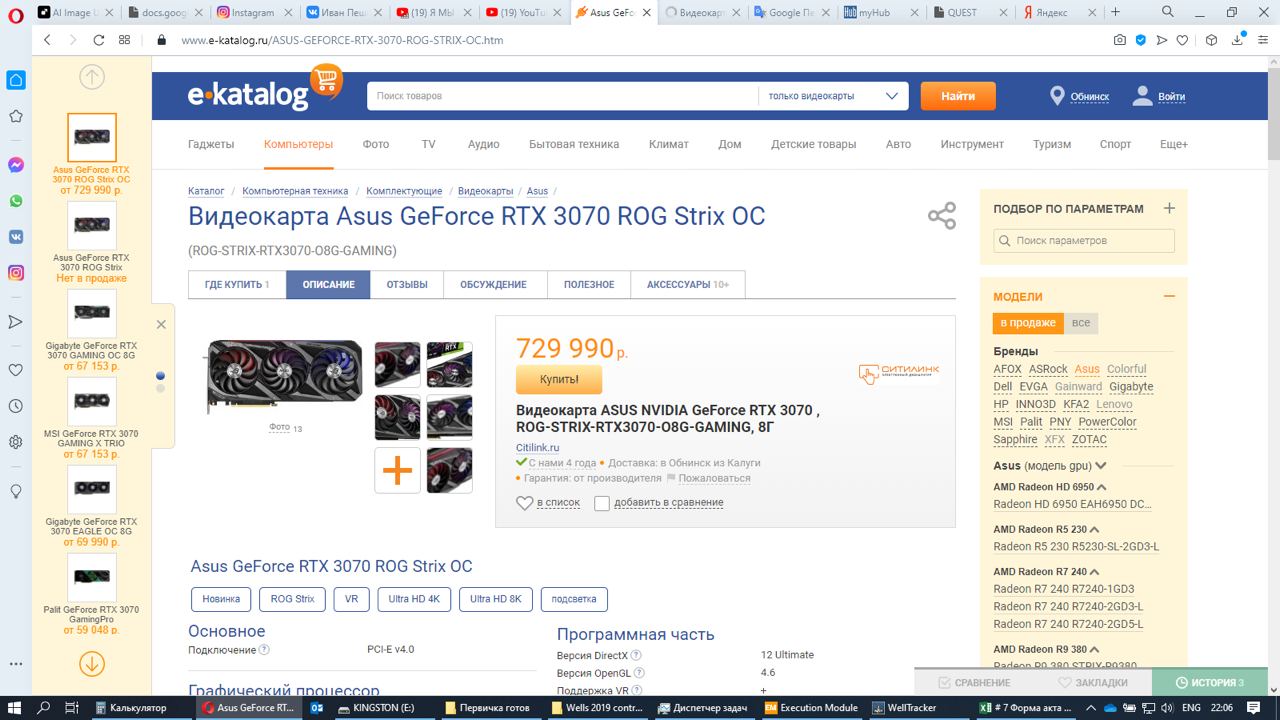Open Калькулятор from the taskbar
This screenshot has height=720, width=1280.
(x=139, y=707)
